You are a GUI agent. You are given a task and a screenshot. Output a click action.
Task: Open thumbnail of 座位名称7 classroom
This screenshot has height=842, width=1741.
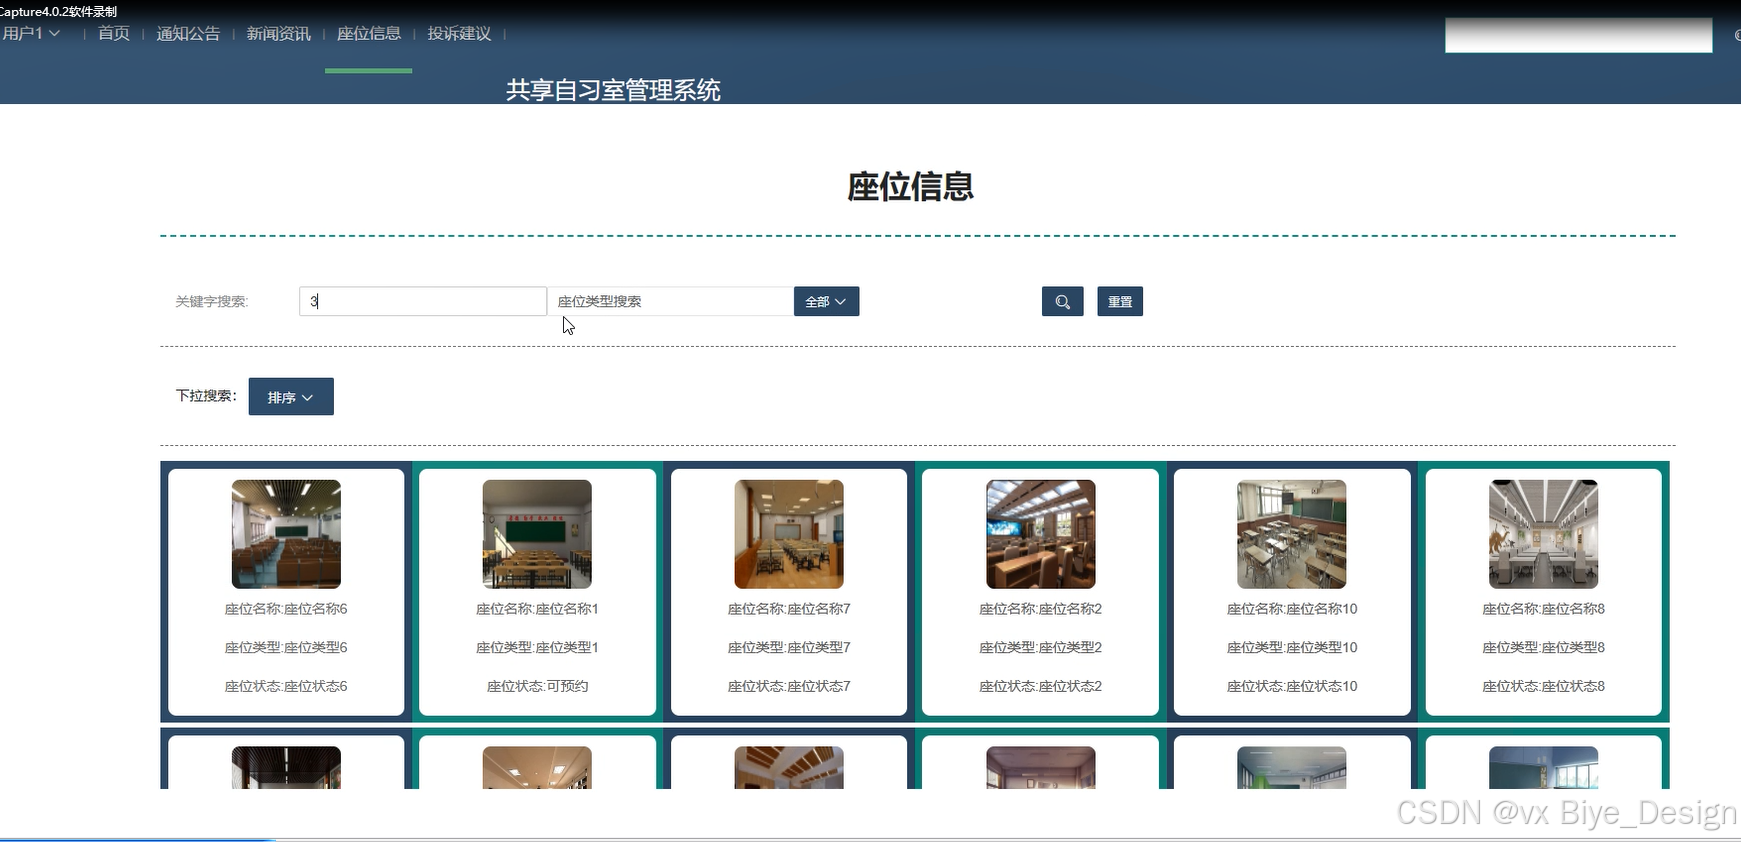(789, 534)
